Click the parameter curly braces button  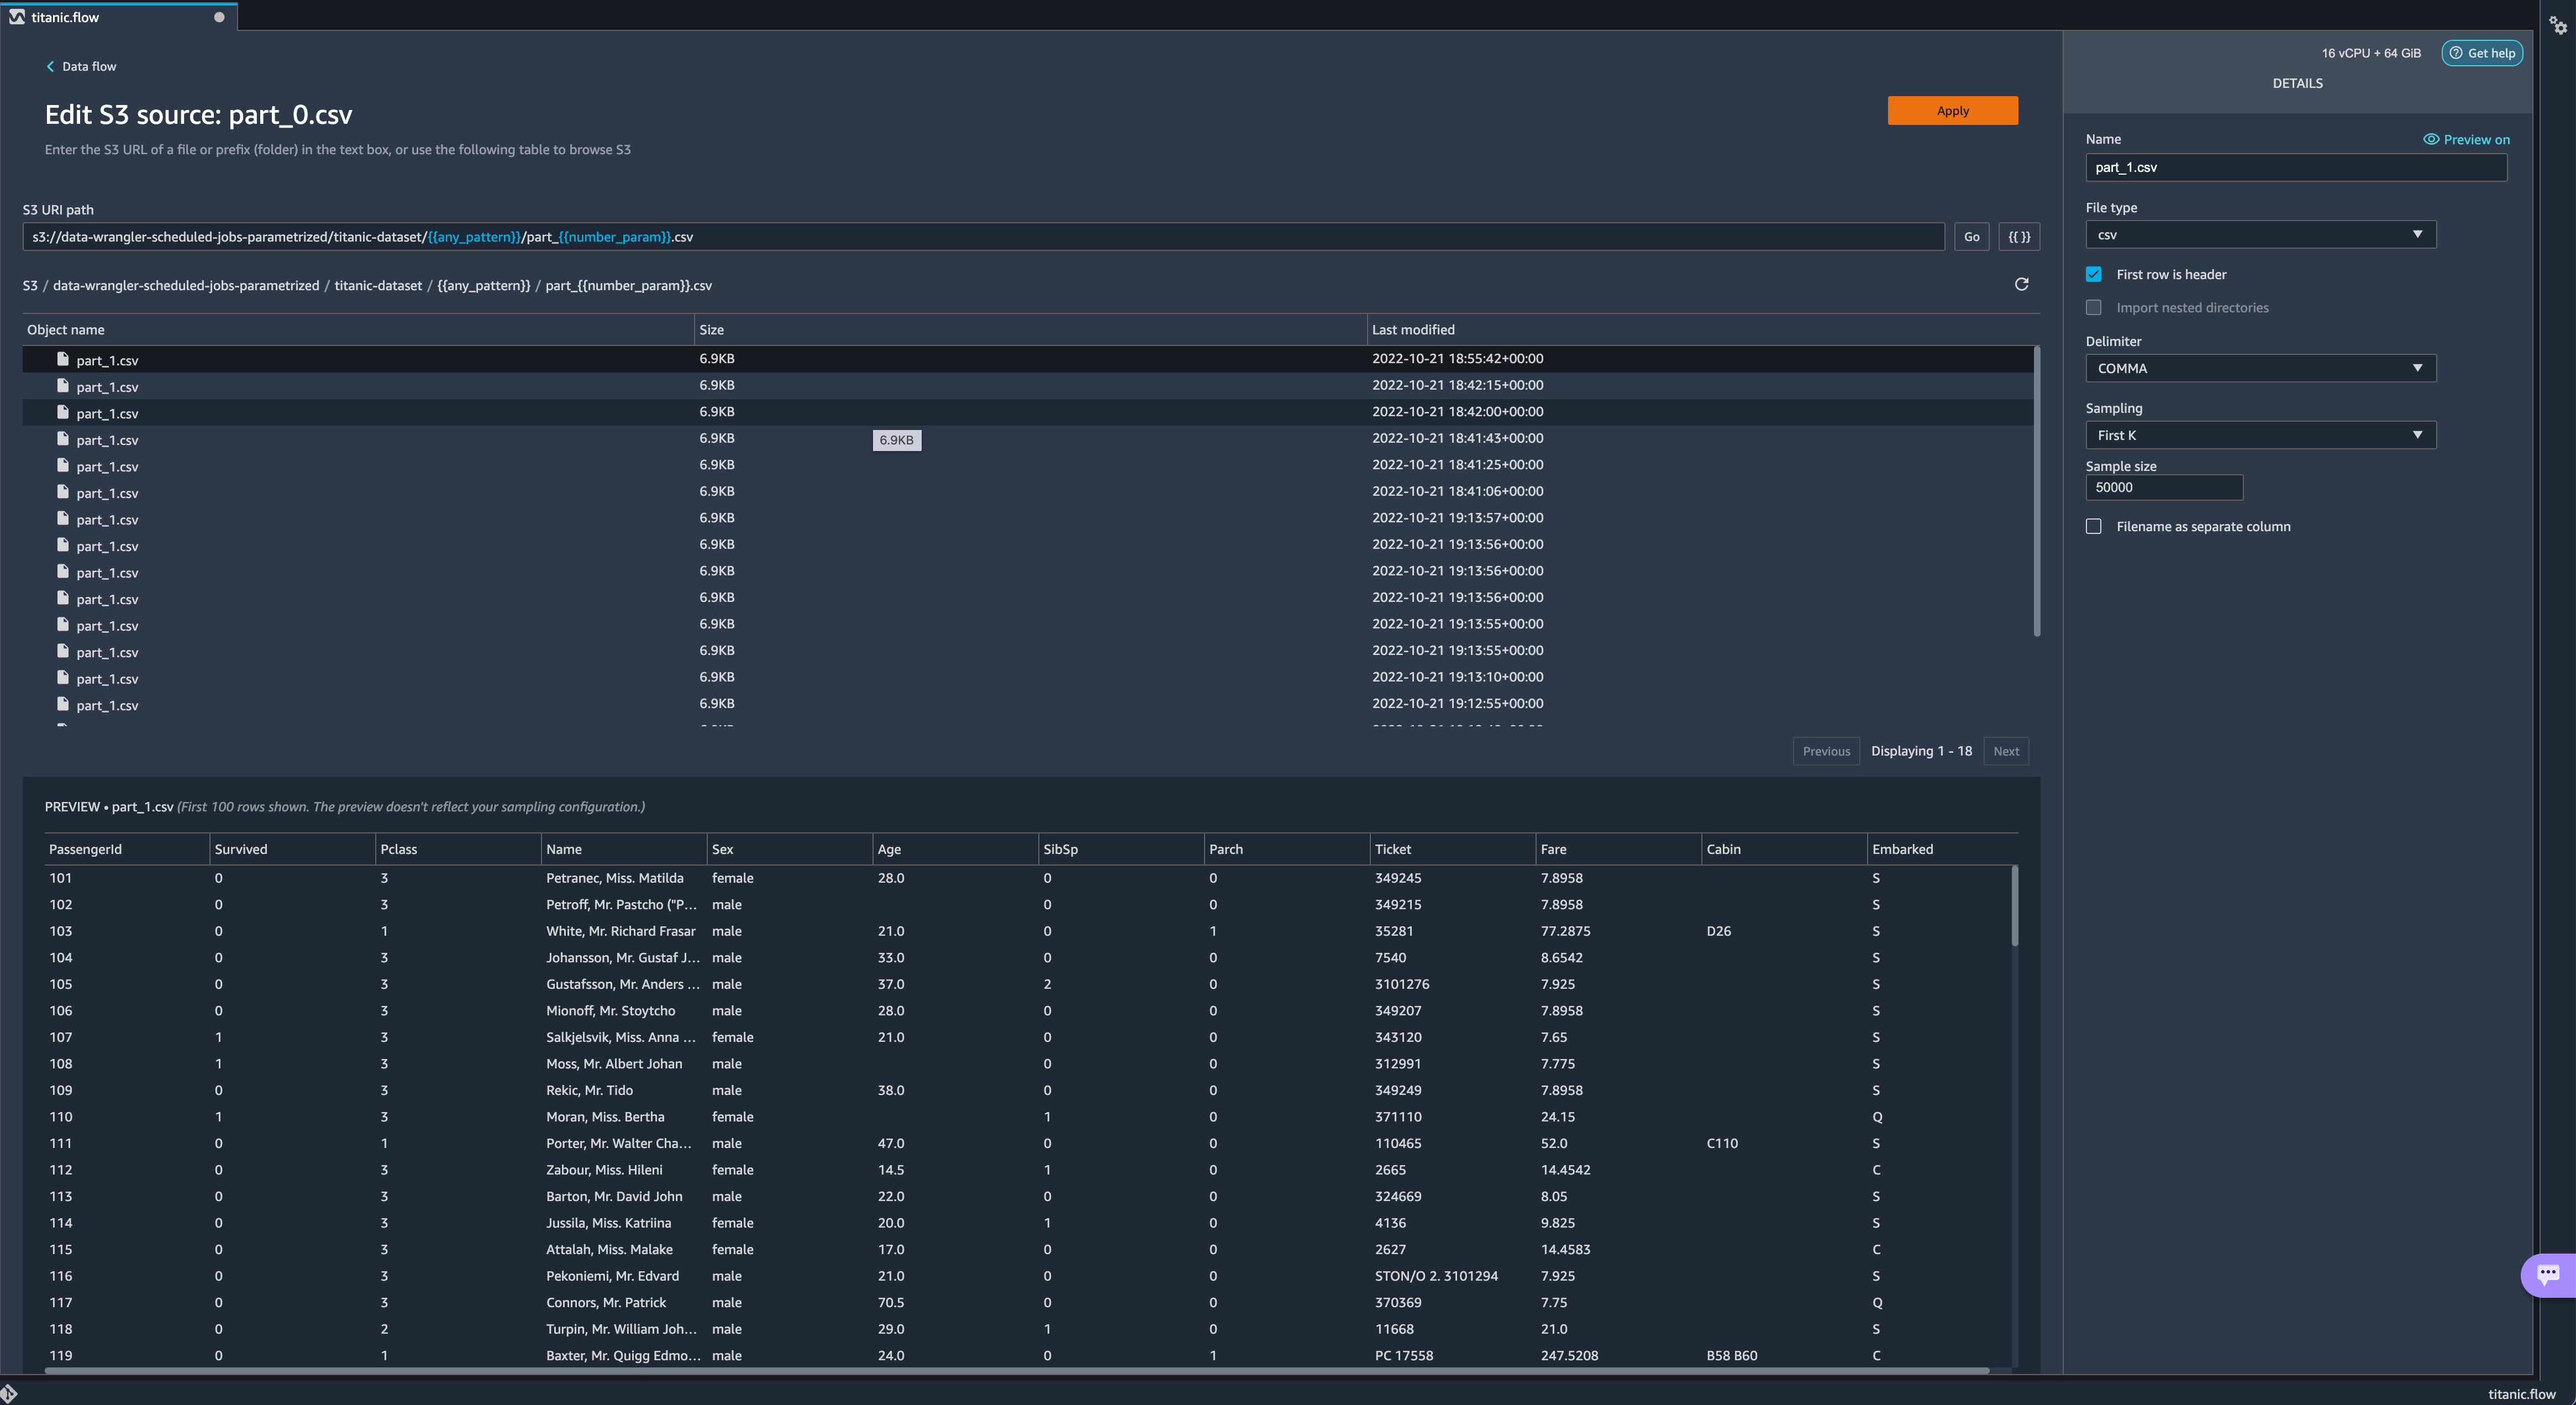2019,237
